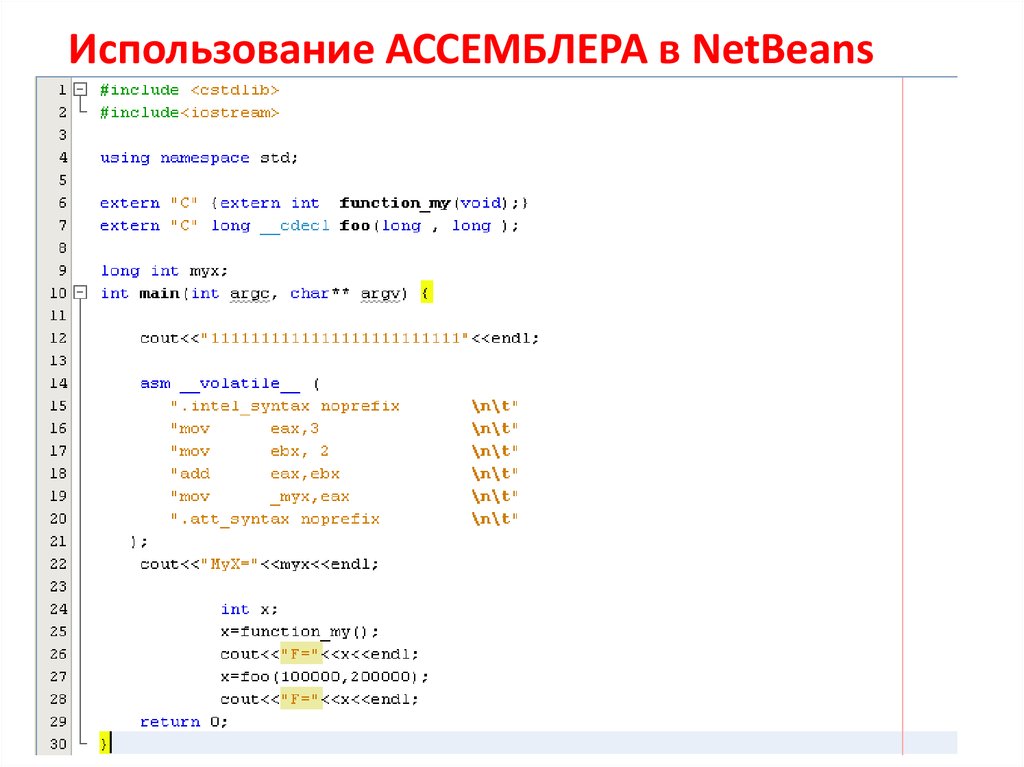Click the 'function_my' declaration on line 6
Viewport: 1024px width, 767px height.
click(394, 203)
